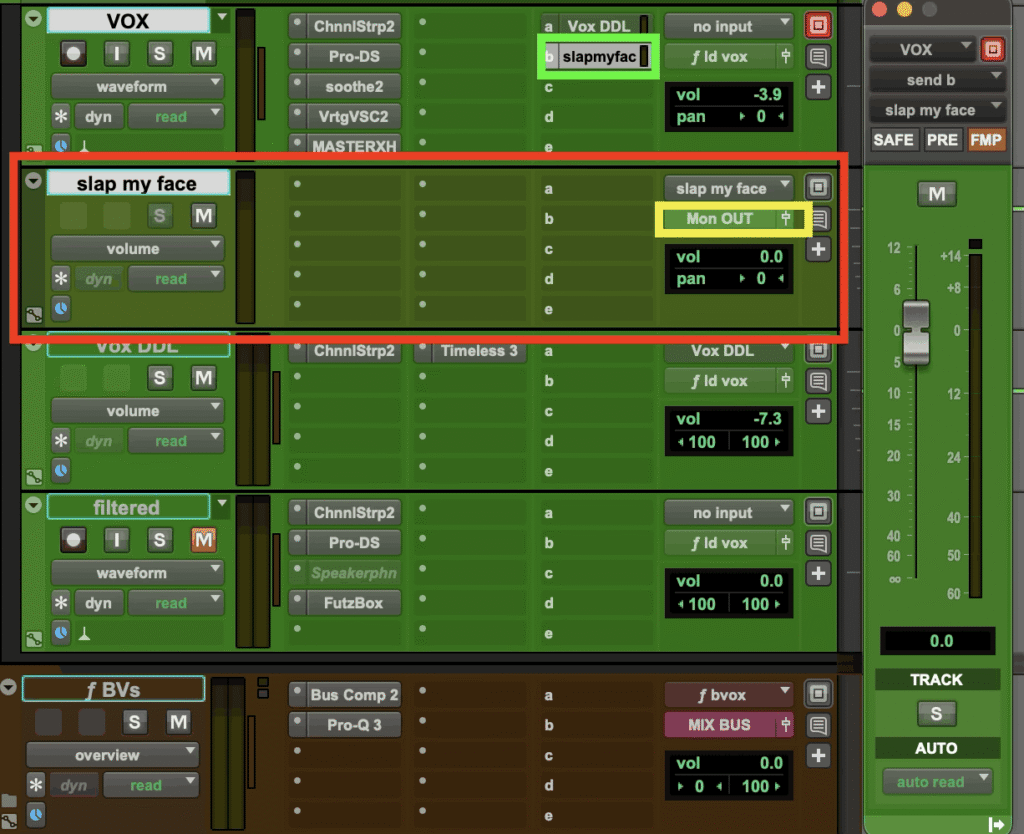Solo the BVs folder track
This screenshot has height=834, width=1024.
click(x=134, y=722)
